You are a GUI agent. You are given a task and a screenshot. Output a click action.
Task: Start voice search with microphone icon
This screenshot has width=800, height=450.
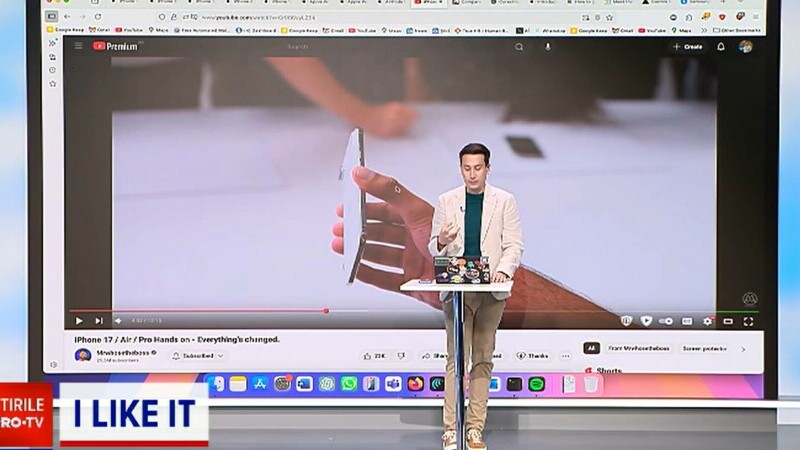click(547, 47)
